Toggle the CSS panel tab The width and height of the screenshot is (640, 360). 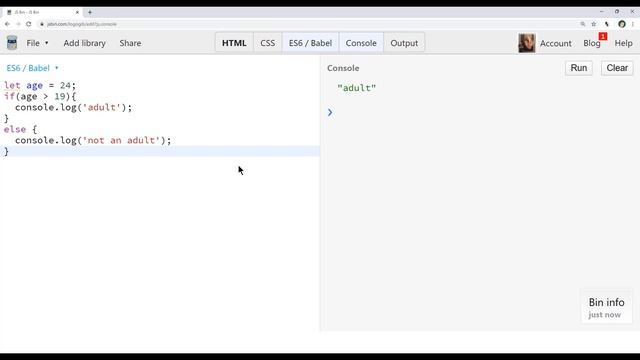(268, 43)
